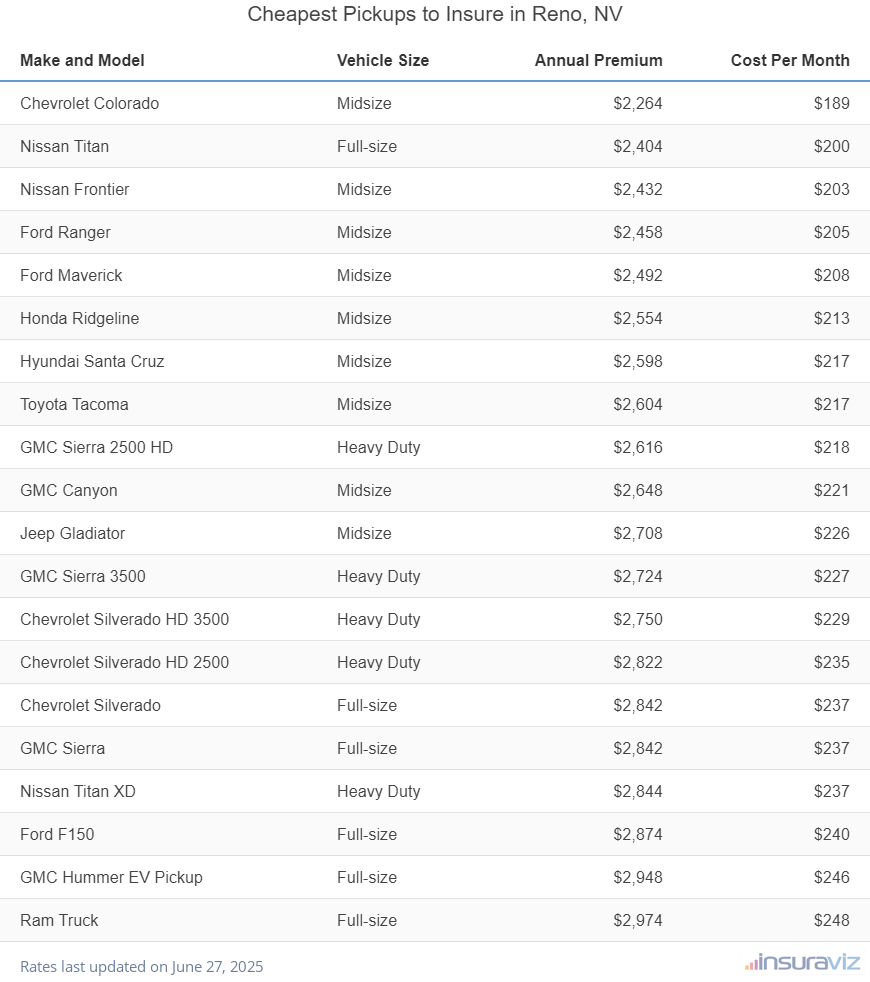Click the table title about Reno, NV
This screenshot has height=982, width=870.
pyautogui.click(x=435, y=15)
